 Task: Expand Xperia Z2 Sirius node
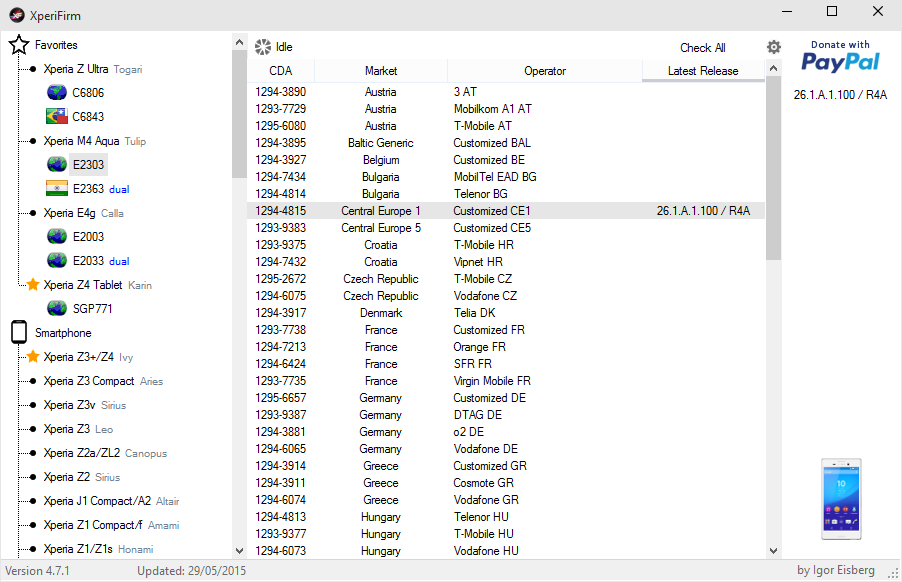[82, 477]
